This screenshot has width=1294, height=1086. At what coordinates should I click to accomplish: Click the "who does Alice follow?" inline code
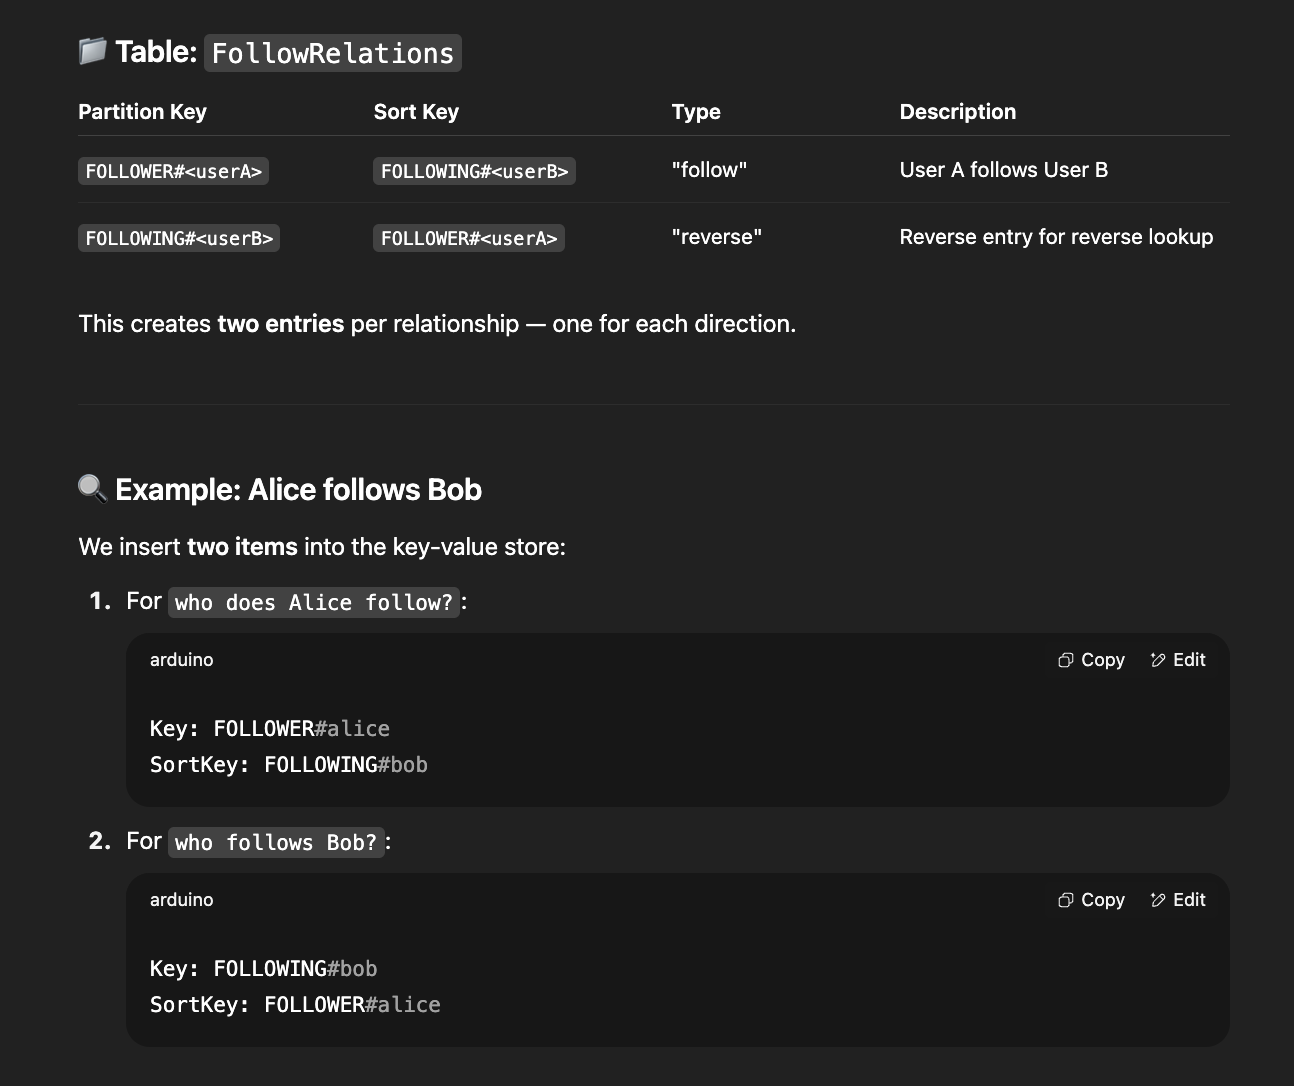click(x=313, y=602)
